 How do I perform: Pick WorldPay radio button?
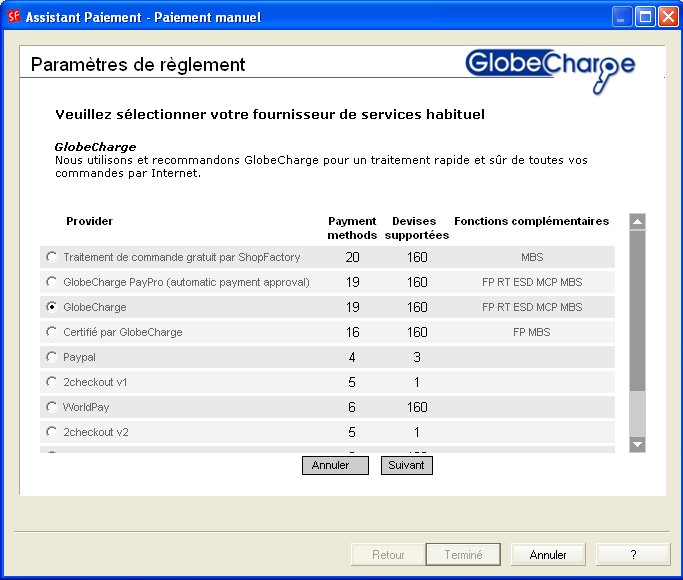point(52,407)
